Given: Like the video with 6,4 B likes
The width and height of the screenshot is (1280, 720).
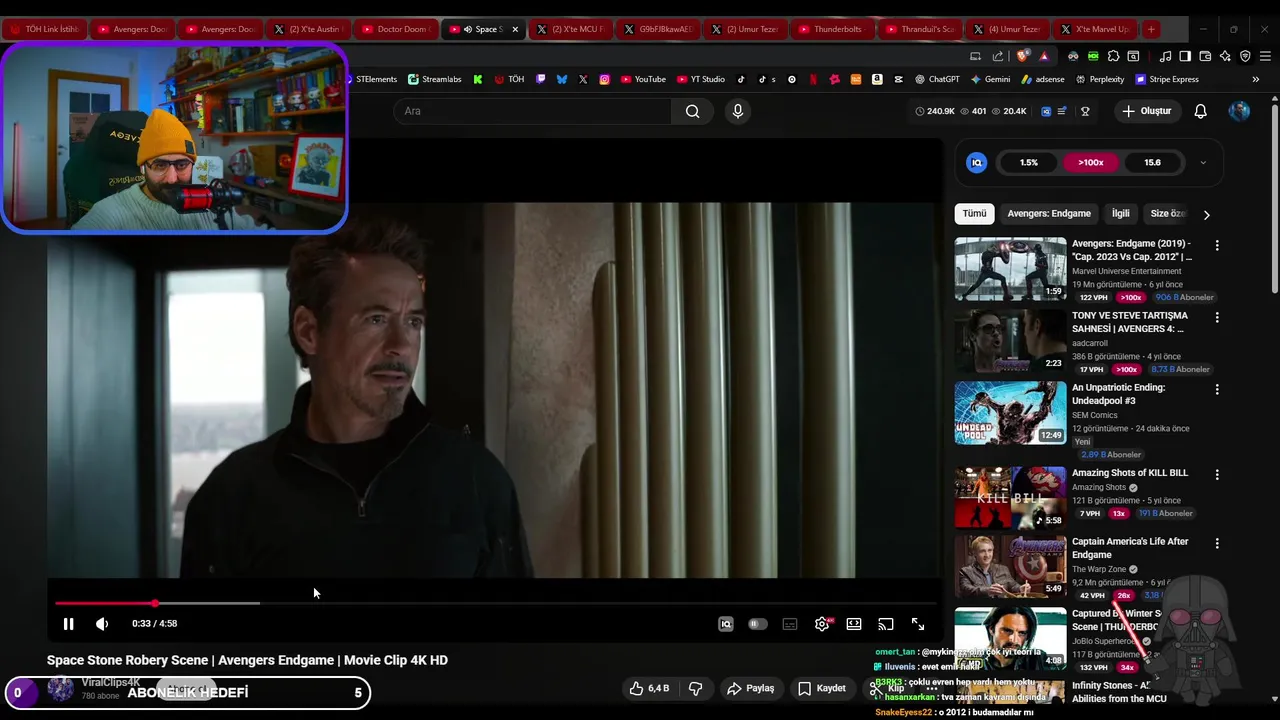Looking at the screenshot, I should click(x=648, y=688).
